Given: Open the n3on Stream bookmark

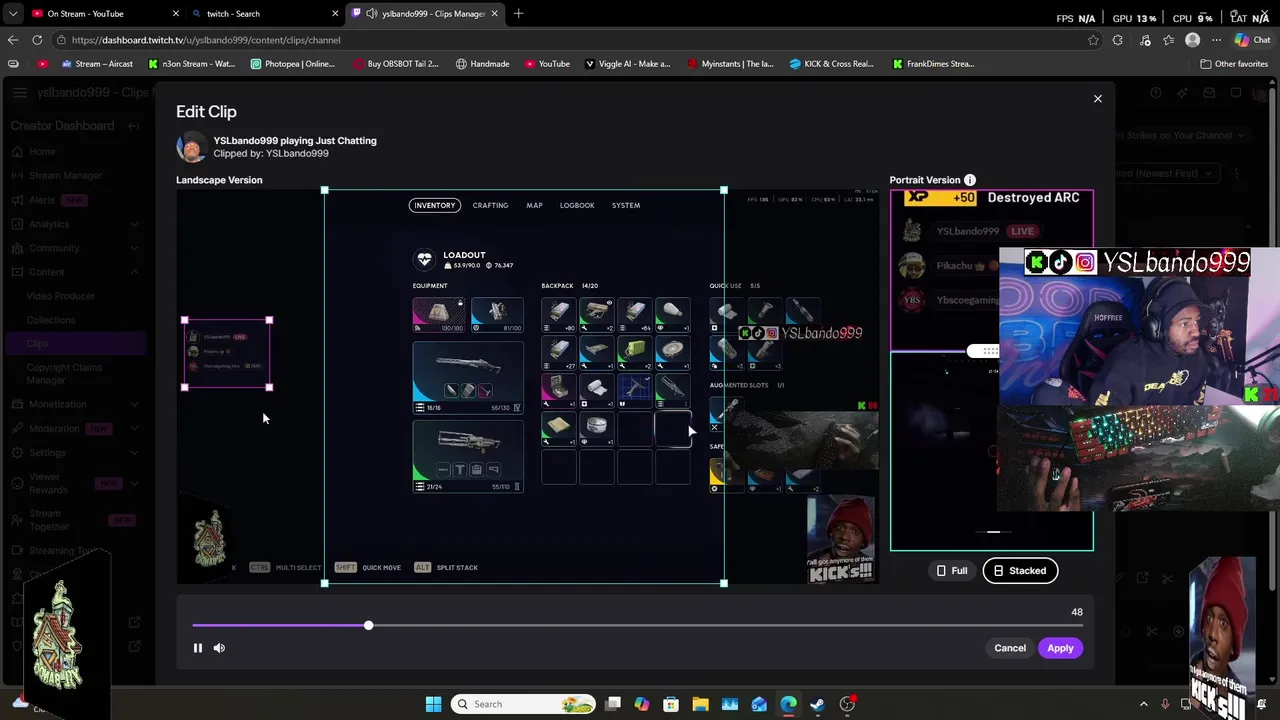Looking at the screenshot, I should (x=191, y=64).
